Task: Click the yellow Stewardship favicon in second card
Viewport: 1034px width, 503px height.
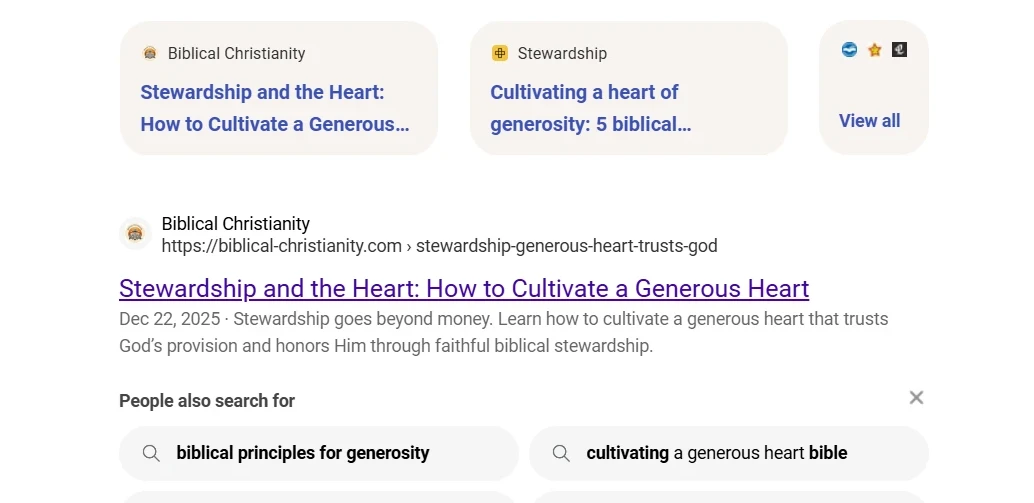Action: pyautogui.click(x=500, y=53)
